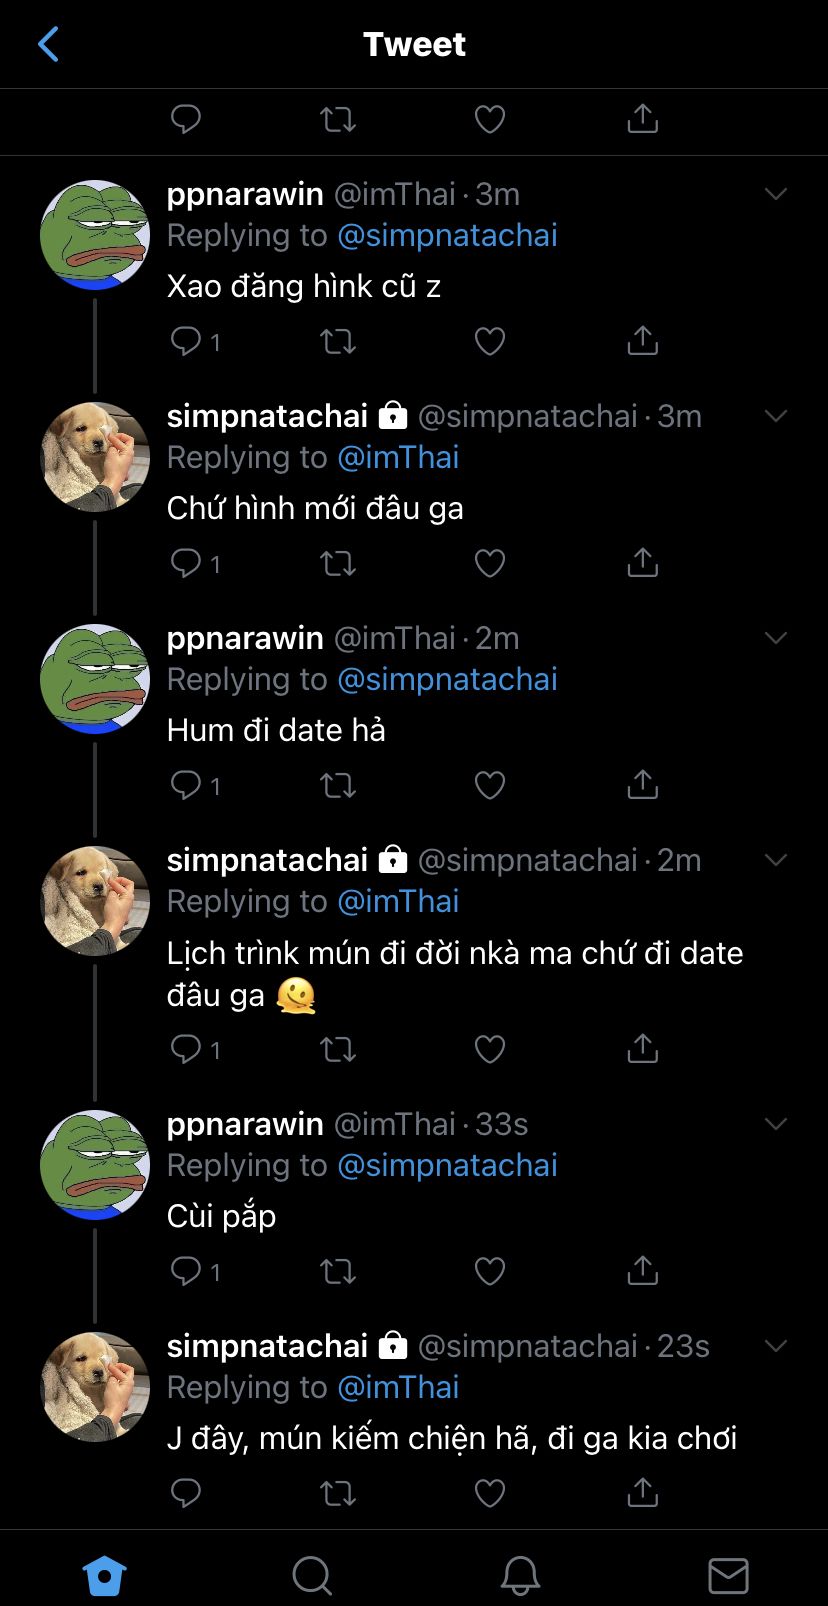This screenshot has height=1606, width=828.
Task: Reply to the "Cùi pắp" tweet
Action: [186, 1272]
